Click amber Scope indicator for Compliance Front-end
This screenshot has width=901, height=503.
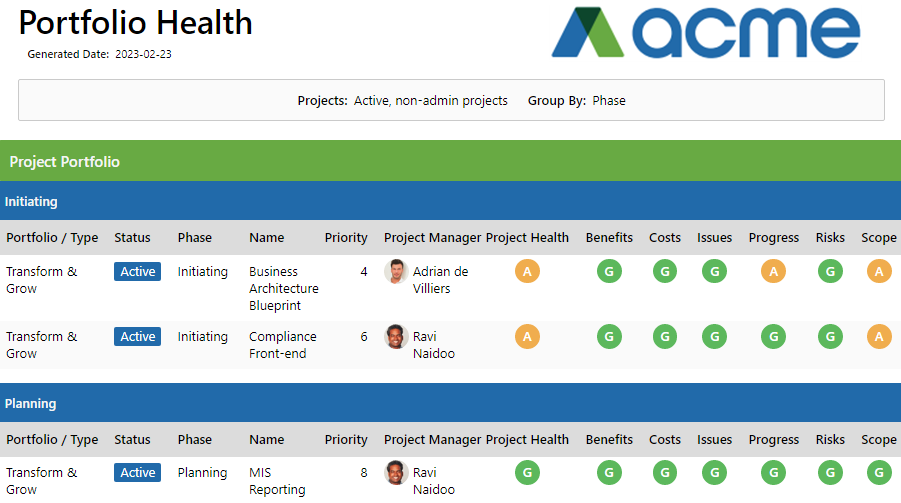tap(878, 337)
